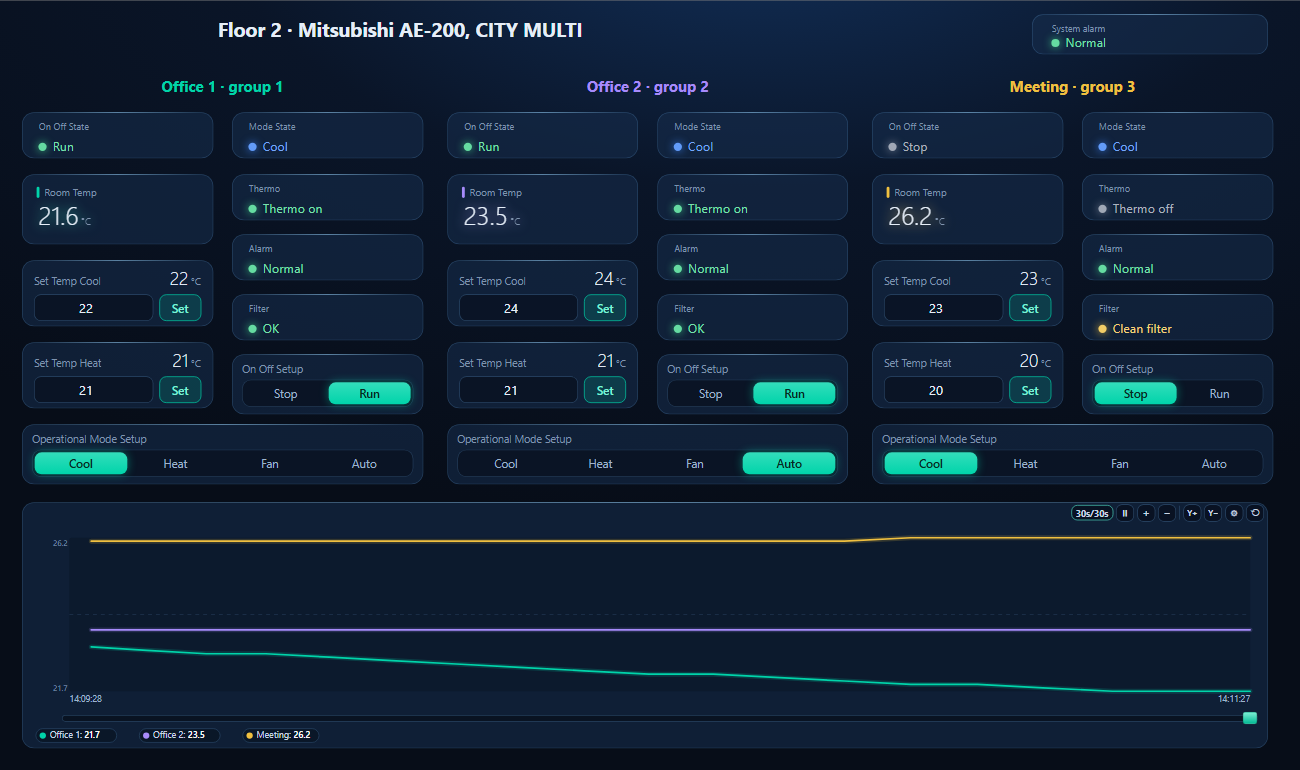
Task: Click the Meeting 'Clean filter' status
Action: point(1142,328)
